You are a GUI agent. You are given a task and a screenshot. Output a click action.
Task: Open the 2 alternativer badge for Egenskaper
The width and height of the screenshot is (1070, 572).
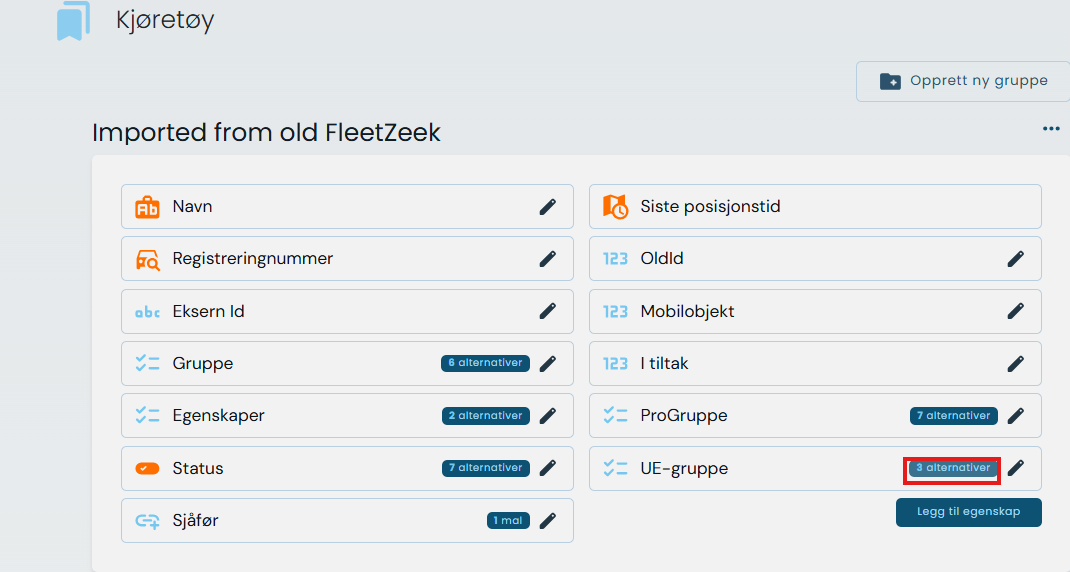coord(485,415)
